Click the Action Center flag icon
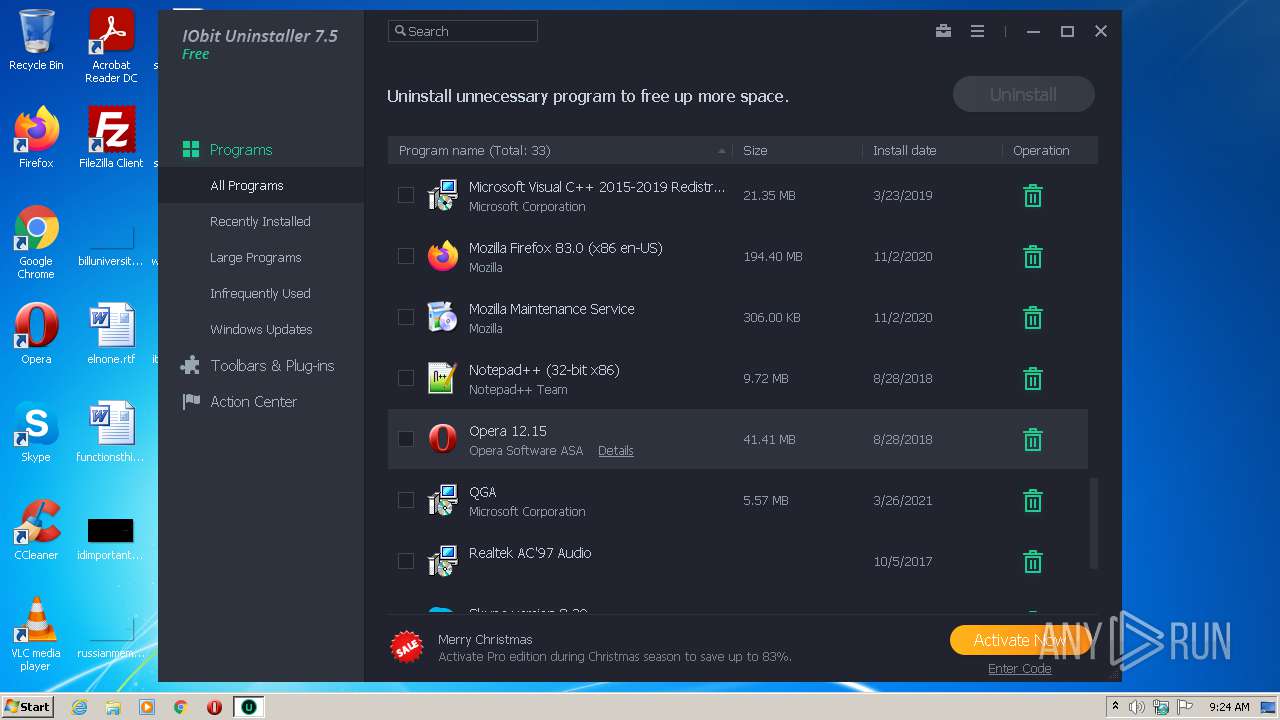The height and width of the screenshot is (720, 1280). (x=190, y=402)
